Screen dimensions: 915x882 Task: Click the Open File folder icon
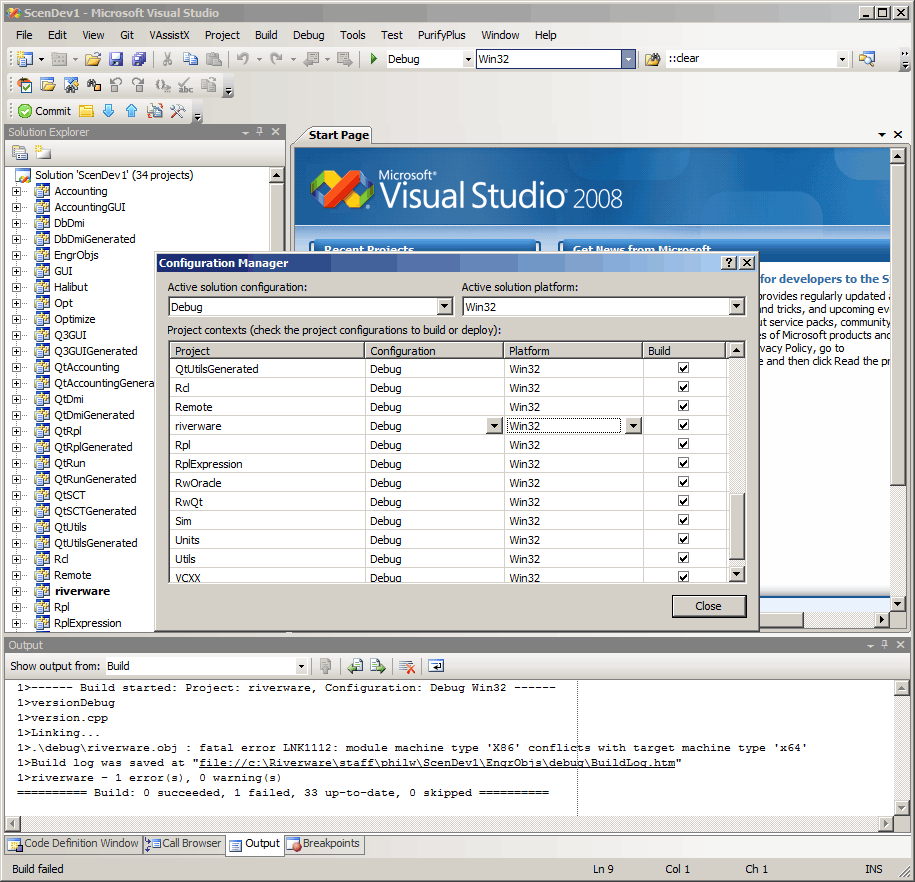[93, 59]
